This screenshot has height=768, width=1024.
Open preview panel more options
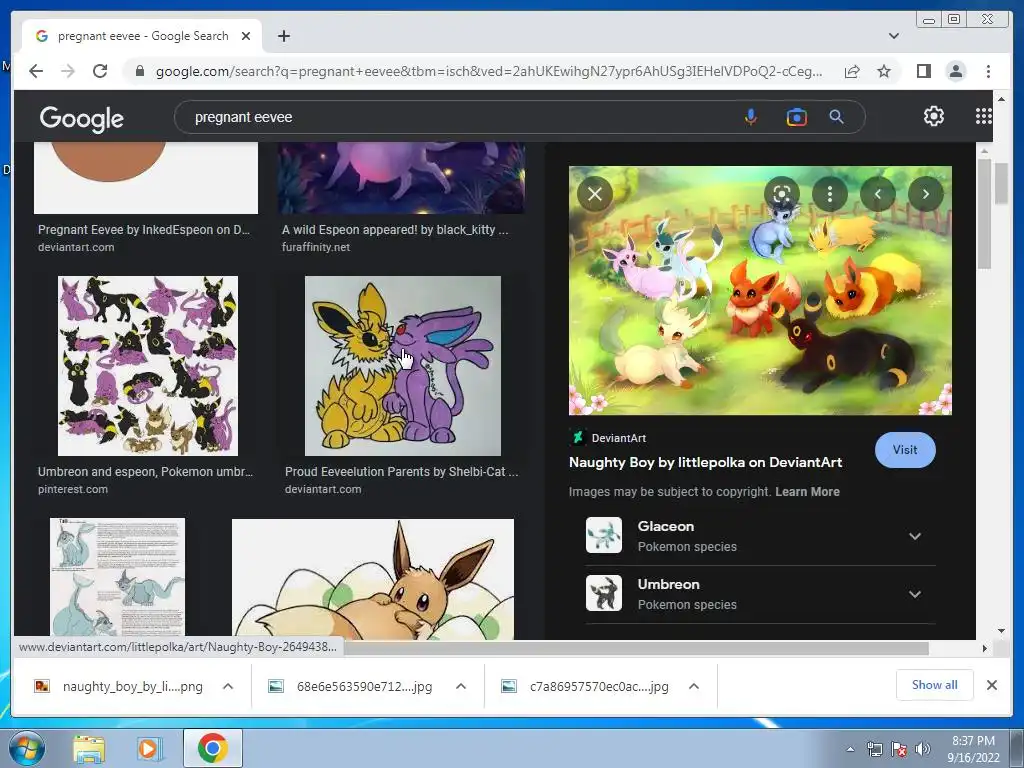coord(829,194)
